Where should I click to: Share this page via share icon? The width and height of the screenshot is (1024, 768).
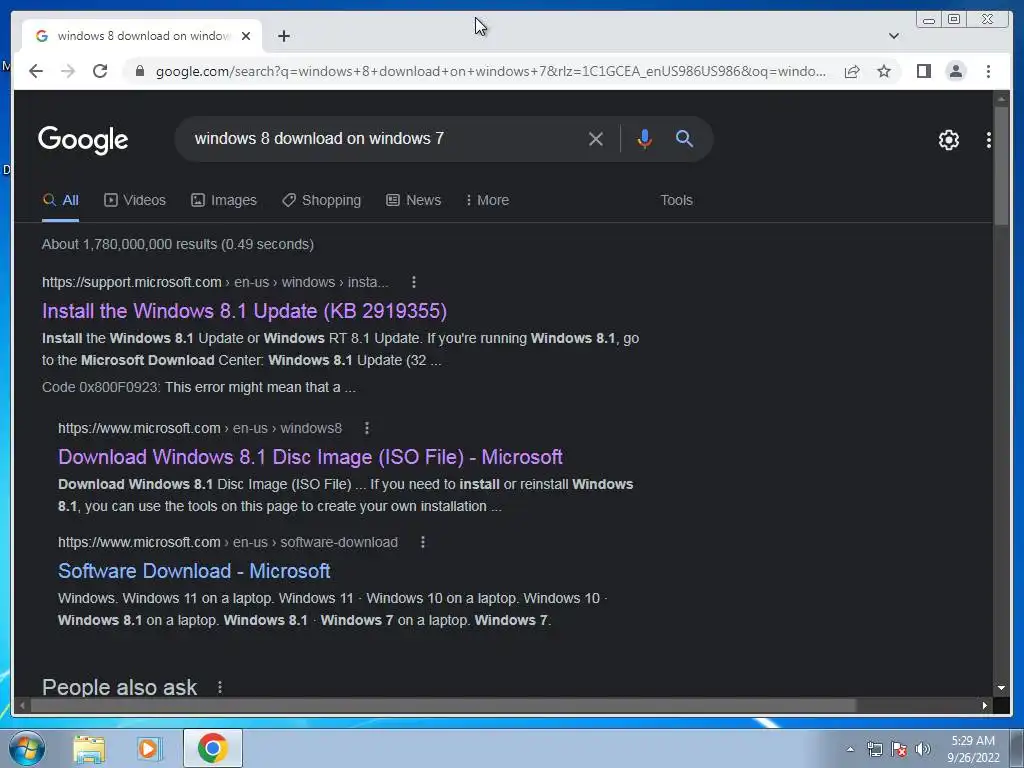[852, 71]
